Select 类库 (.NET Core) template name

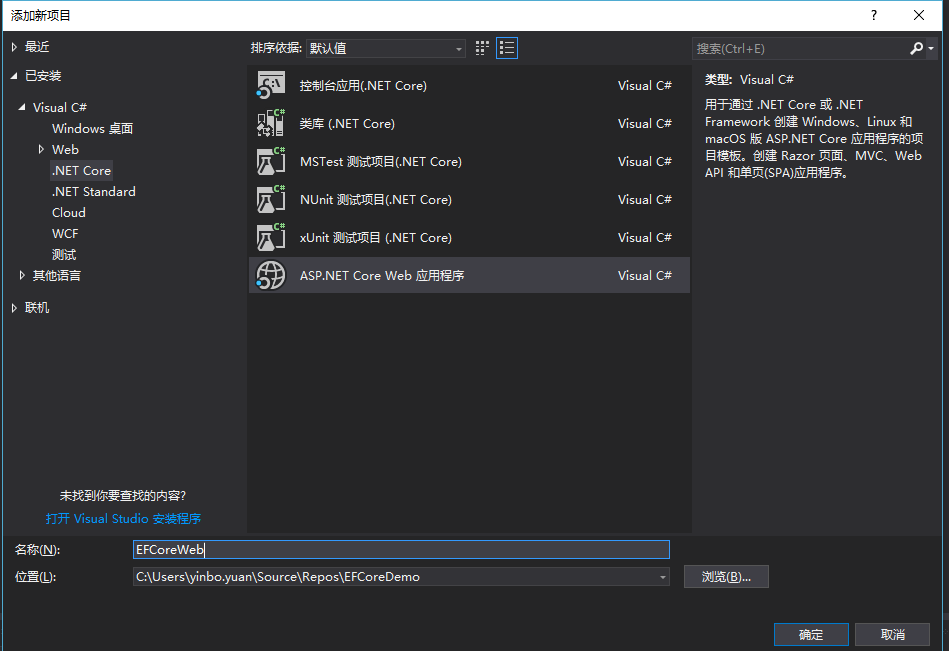click(x=347, y=123)
